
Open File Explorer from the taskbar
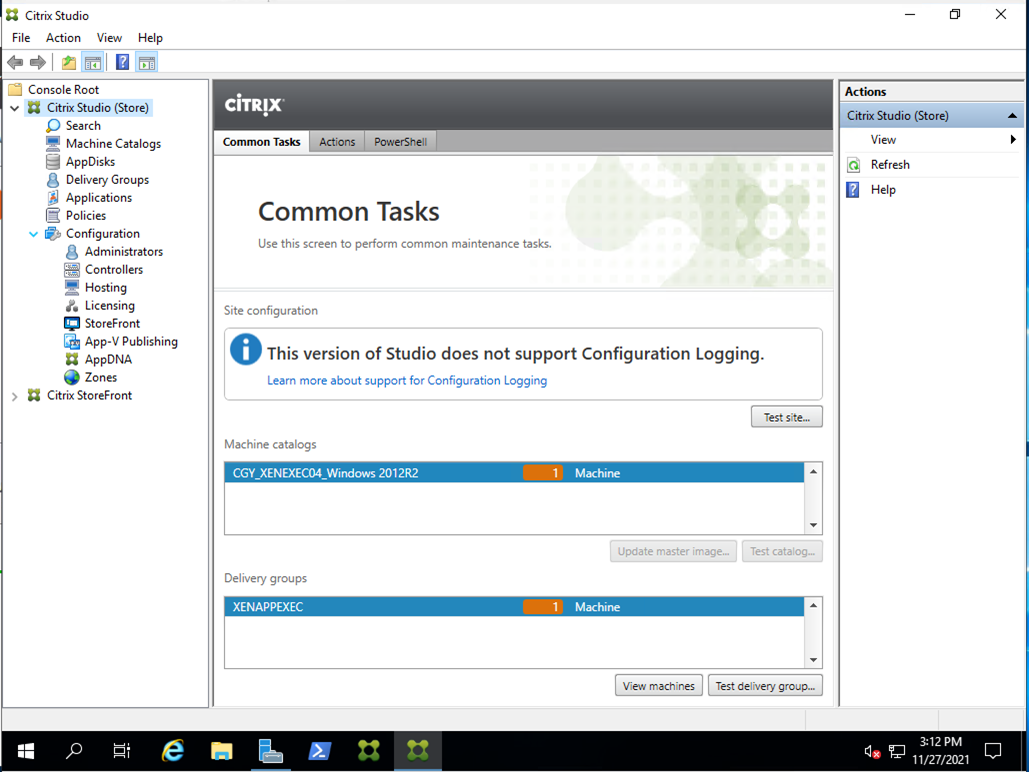[x=222, y=750]
